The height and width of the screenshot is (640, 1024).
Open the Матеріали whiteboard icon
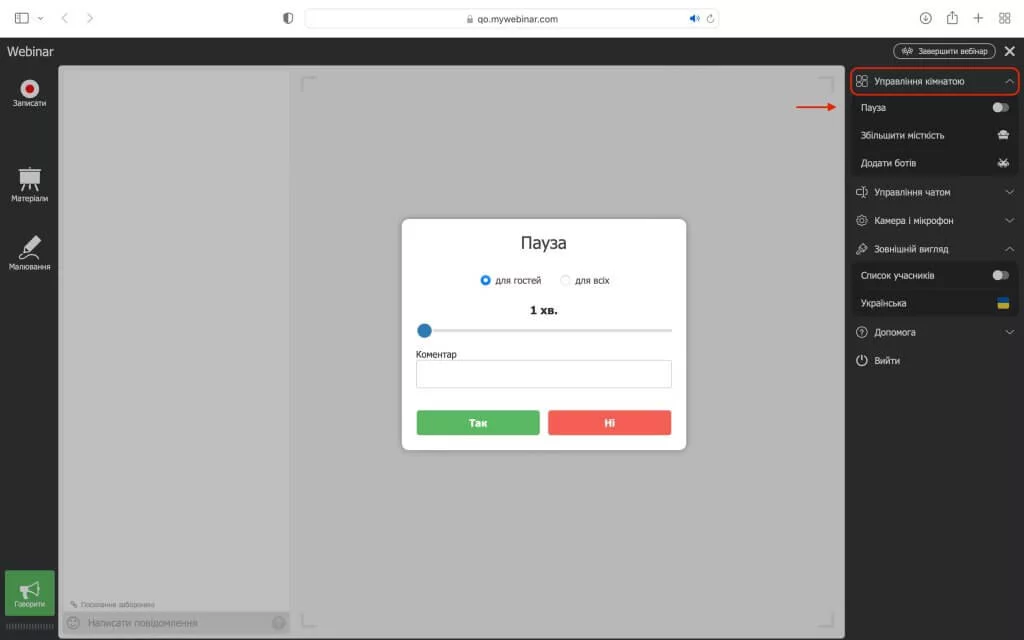[29, 179]
